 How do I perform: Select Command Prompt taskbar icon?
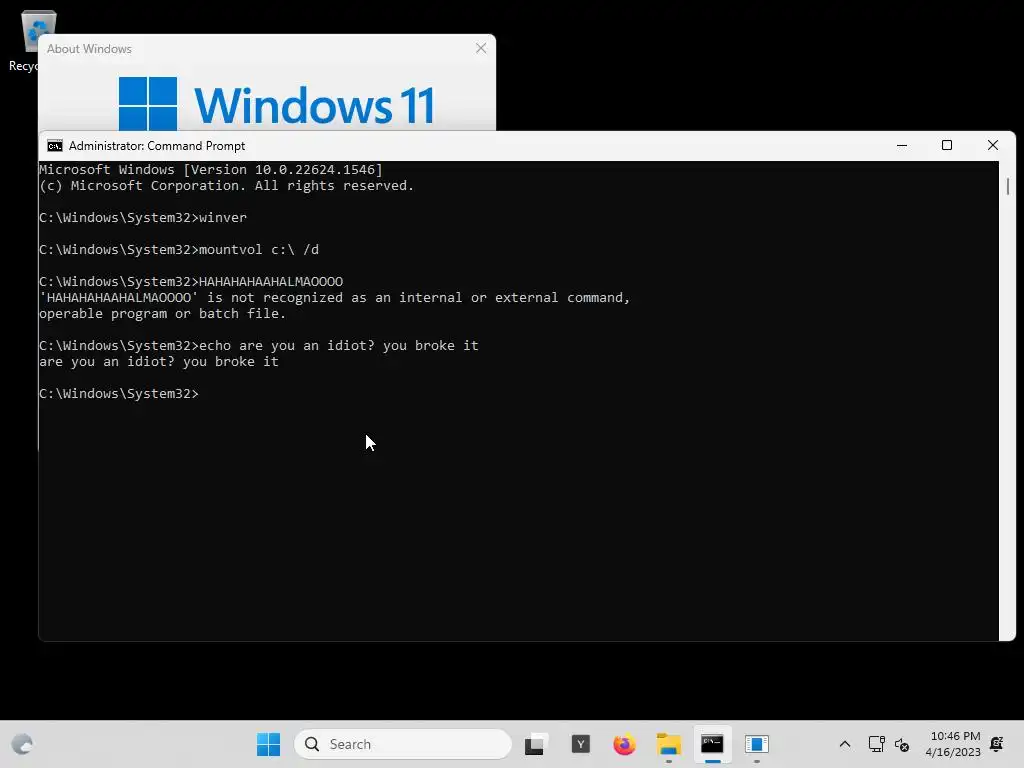coord(712,744)
